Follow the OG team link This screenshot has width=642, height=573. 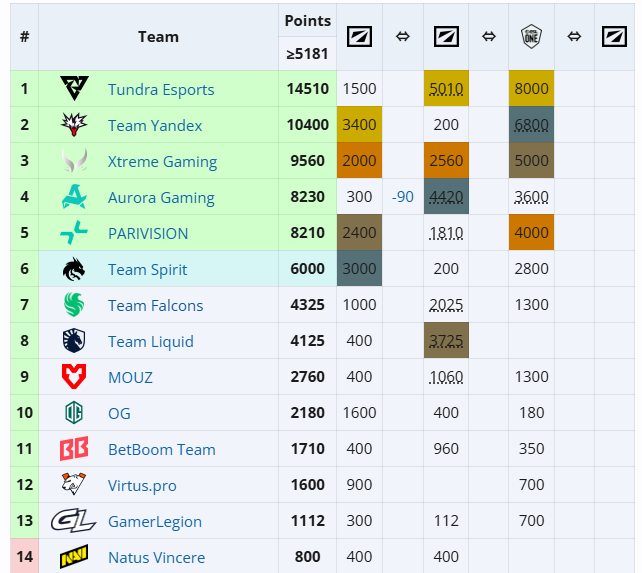click(x=119, y=414)
